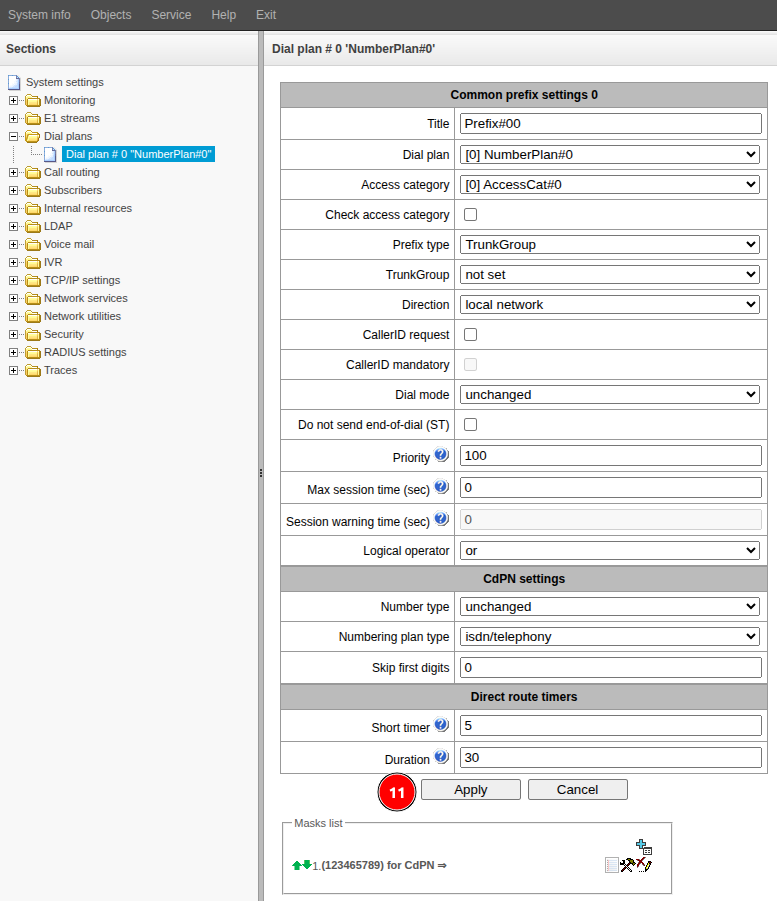This screenshot has height=901, width=777.
Task: Click the LDAP folder icon
Action: pyautogui.click(x=33, y=226)
